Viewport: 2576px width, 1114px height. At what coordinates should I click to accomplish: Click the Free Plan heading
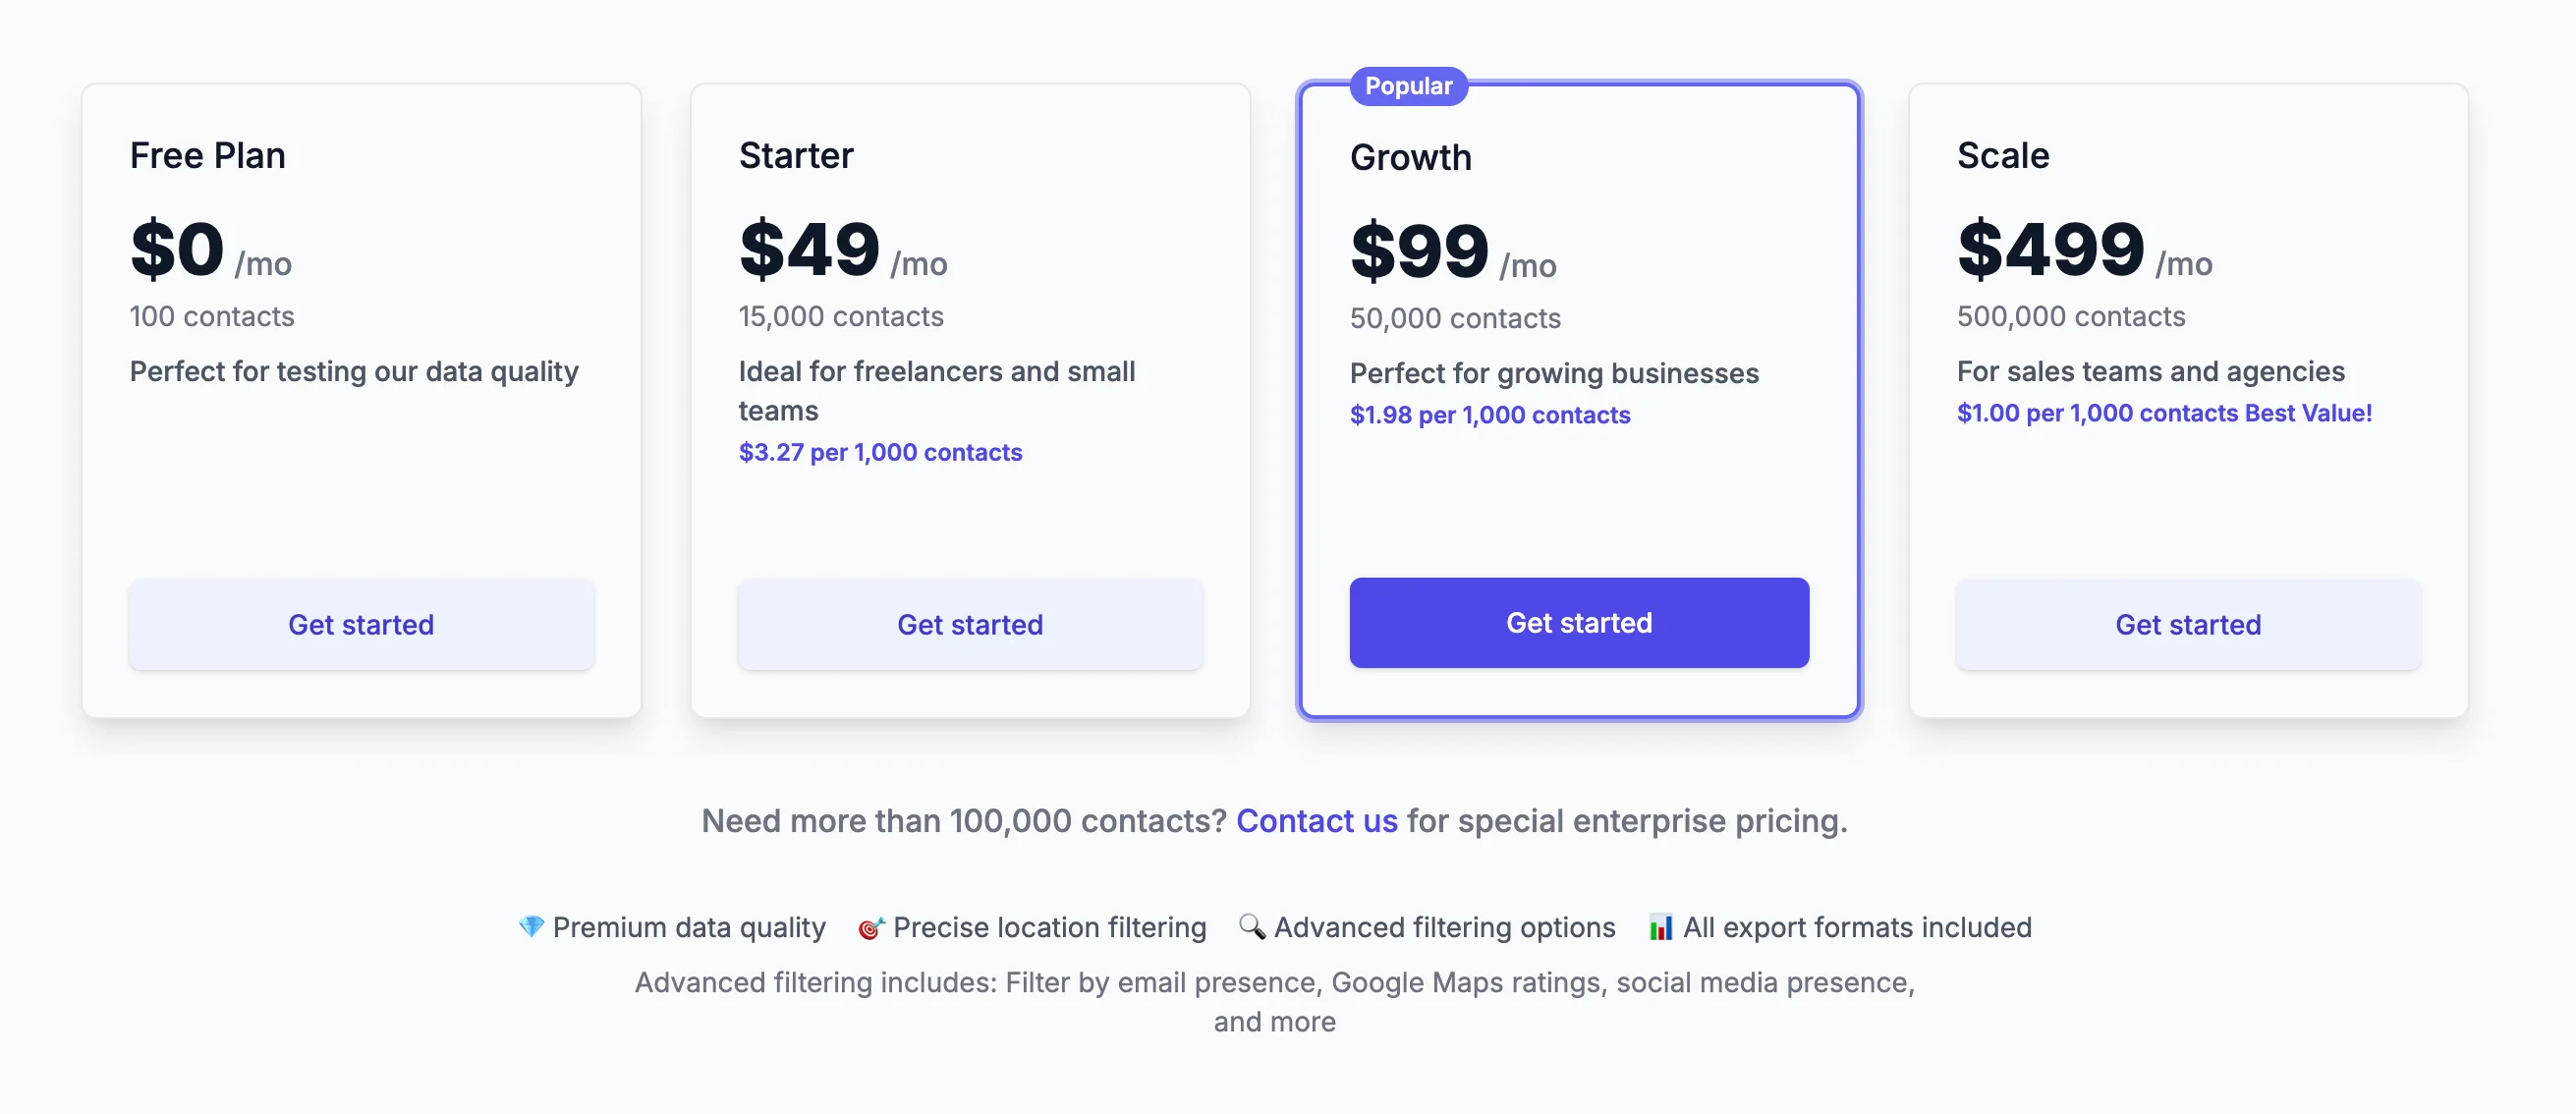coord(207,155)
